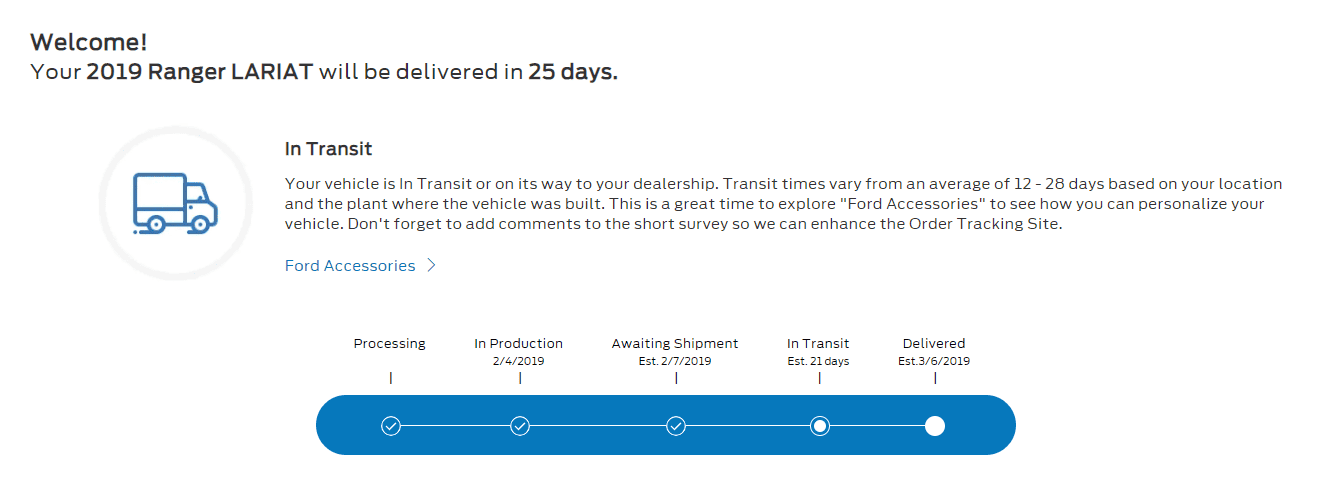1328x486 pixels.
Task: Open the Ford Accessories link
Action: (x=350, y=266)
